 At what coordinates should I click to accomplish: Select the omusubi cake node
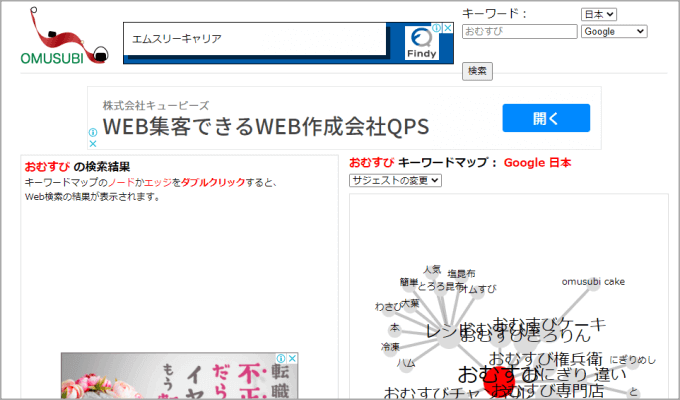(593, 282)
